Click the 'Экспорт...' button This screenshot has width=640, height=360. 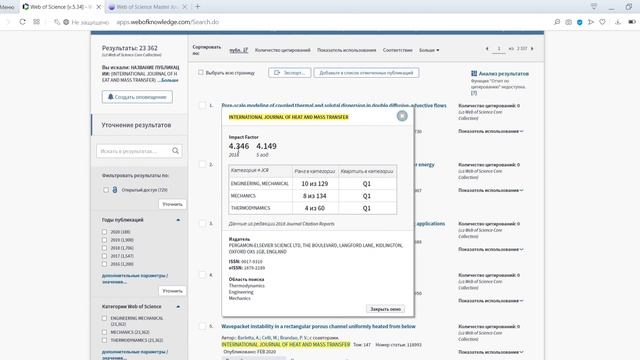[x=289, y=73]
